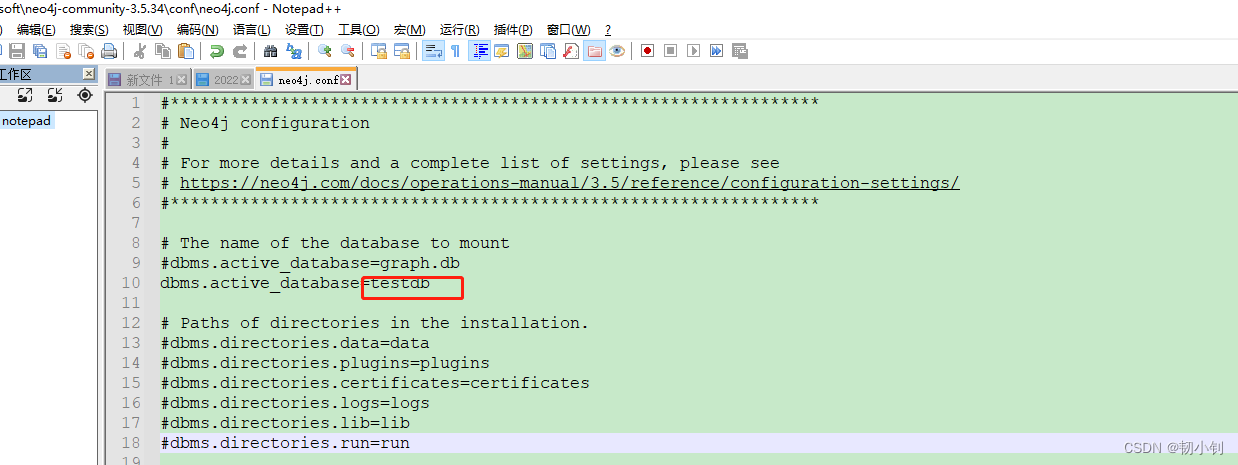1238x465 pixels.
Task: Open the Document List panel icon
Action: 548,50
